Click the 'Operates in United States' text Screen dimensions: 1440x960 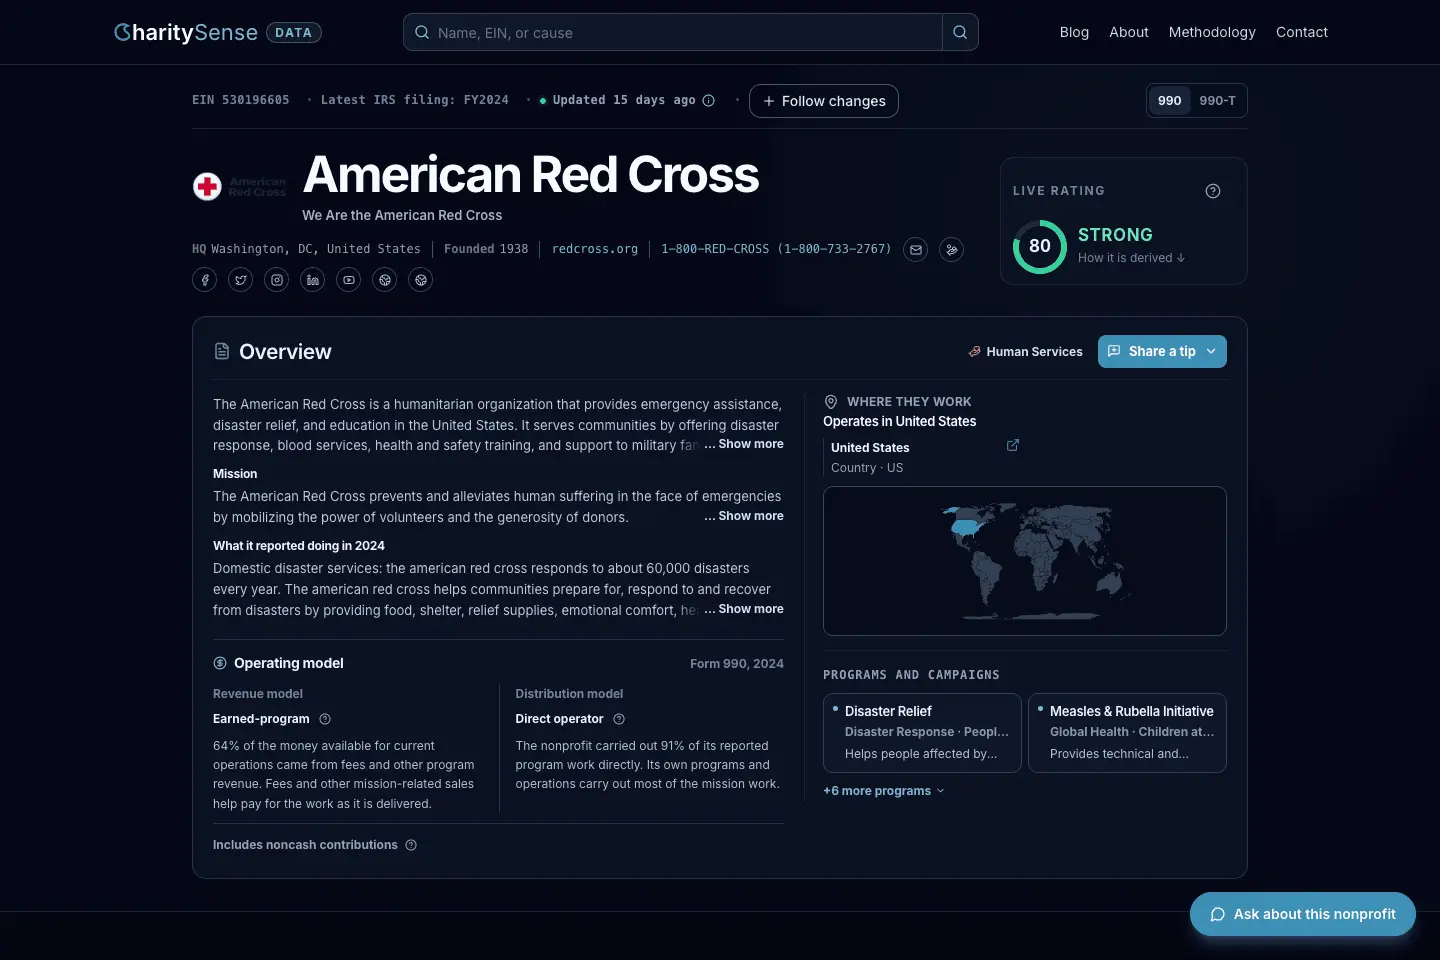pyautogui.click(x=900, y=422)
